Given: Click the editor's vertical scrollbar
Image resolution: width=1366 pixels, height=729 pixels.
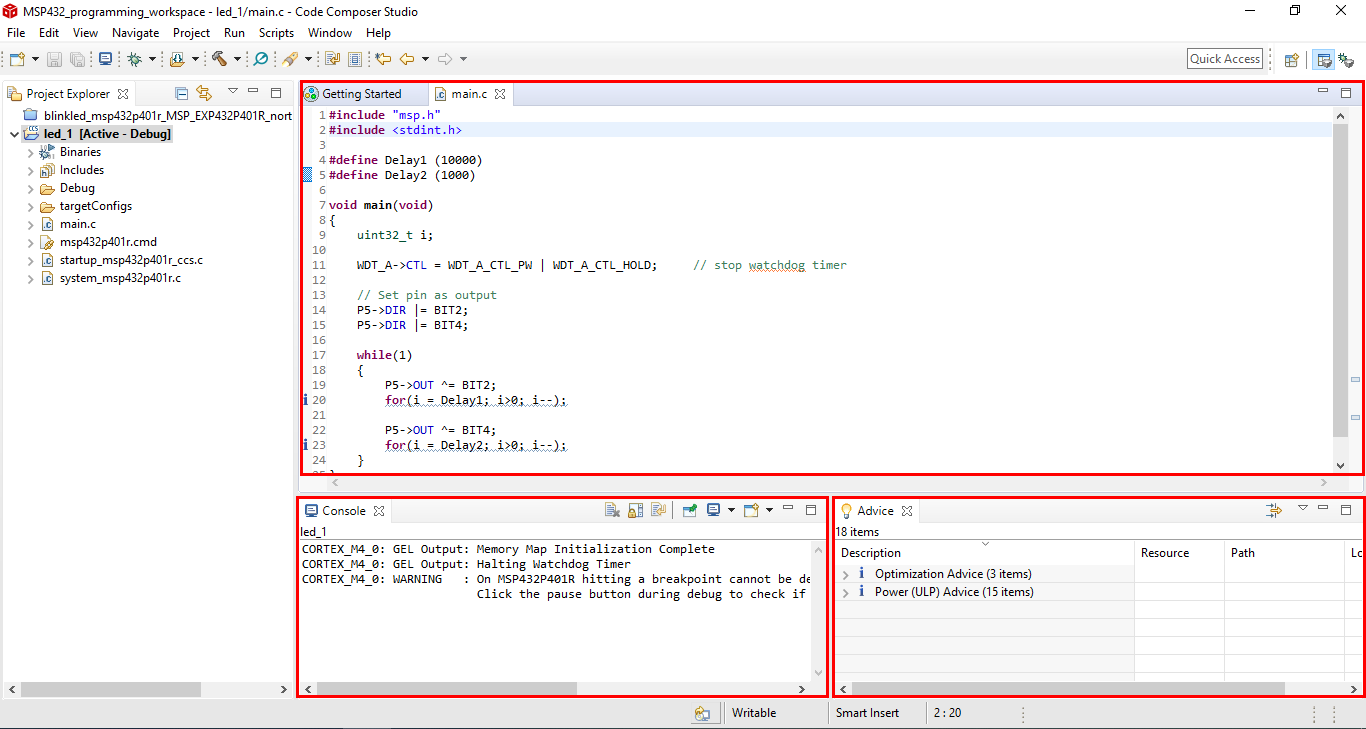Looking at the screenshot, I should pyautogui.click(x=1341, y=280).
